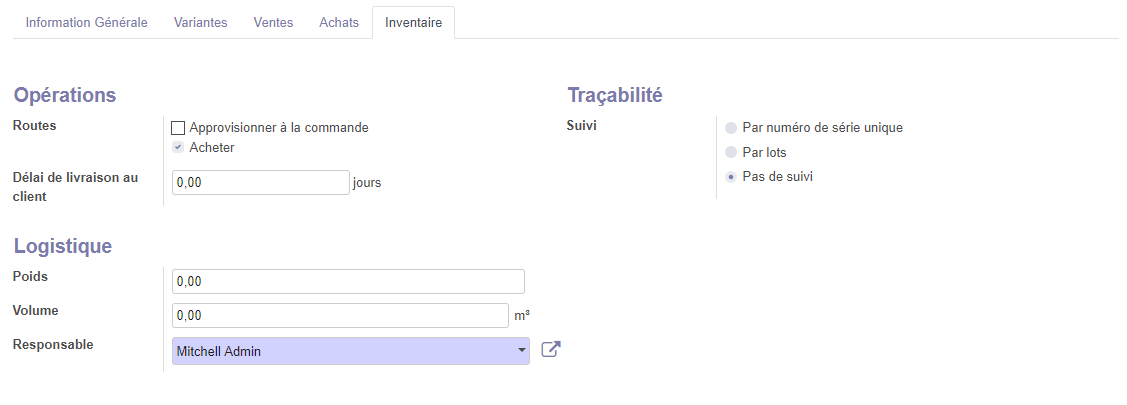Expand the Responsable dropdown arrow
This screenshot has width=1127, height=405.
pyautogui.click(x=521, y=351)
